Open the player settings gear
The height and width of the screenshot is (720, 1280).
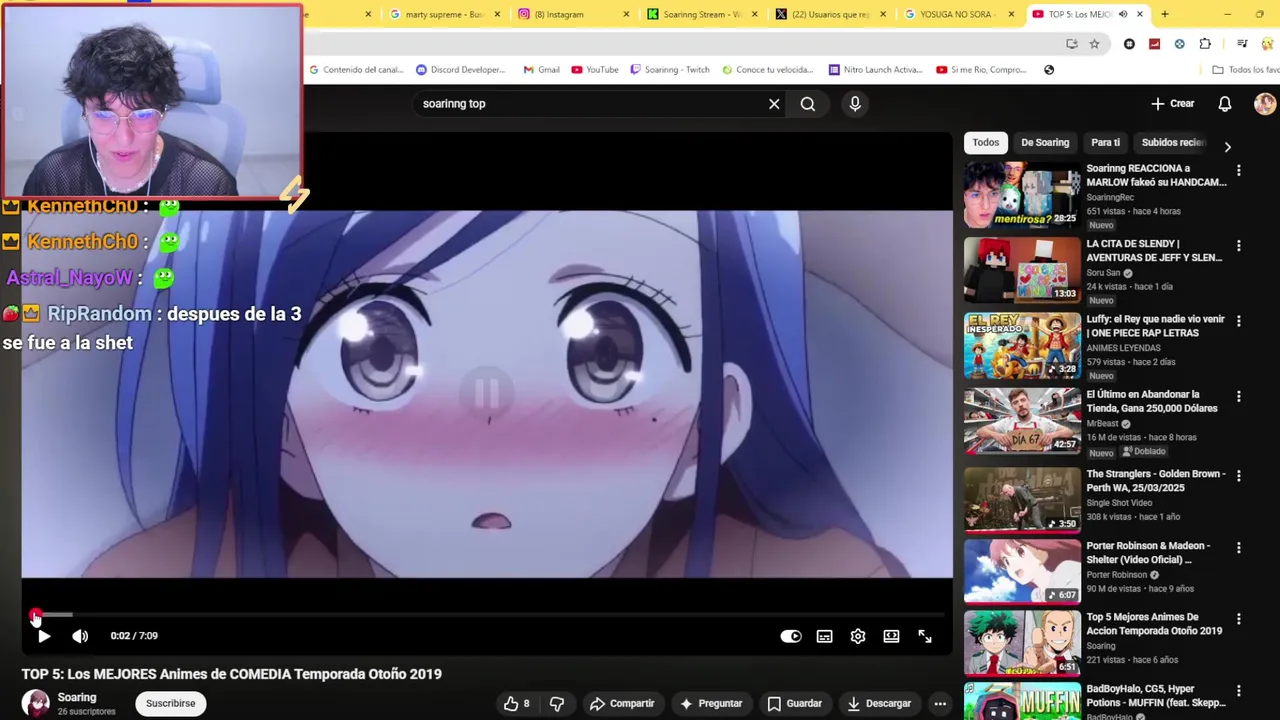pos(858,636)
